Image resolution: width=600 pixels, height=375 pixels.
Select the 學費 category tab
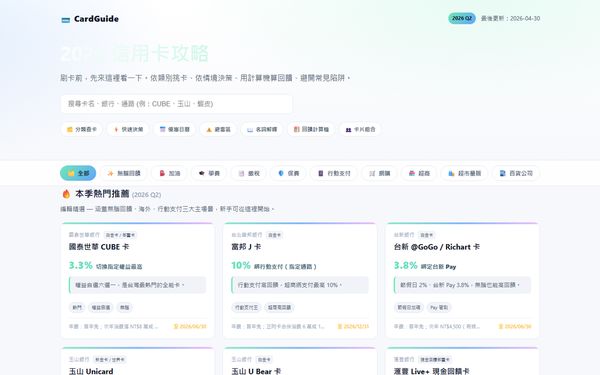[209, 173]
